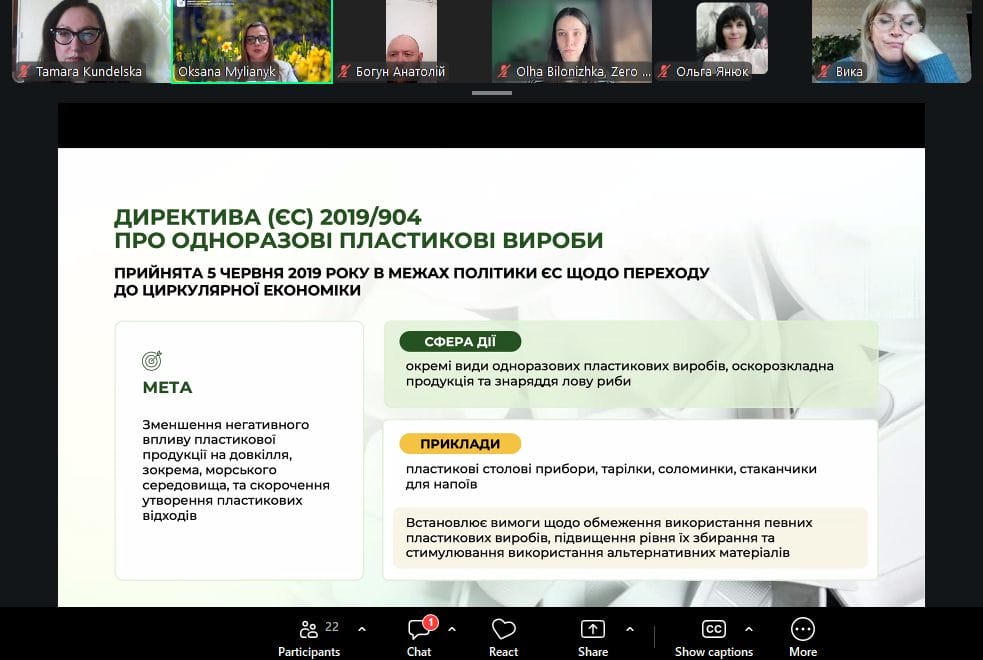This screenshot has width=983, height=660.
Task: Expand the captions settings chevron
Action: (749, 629)
